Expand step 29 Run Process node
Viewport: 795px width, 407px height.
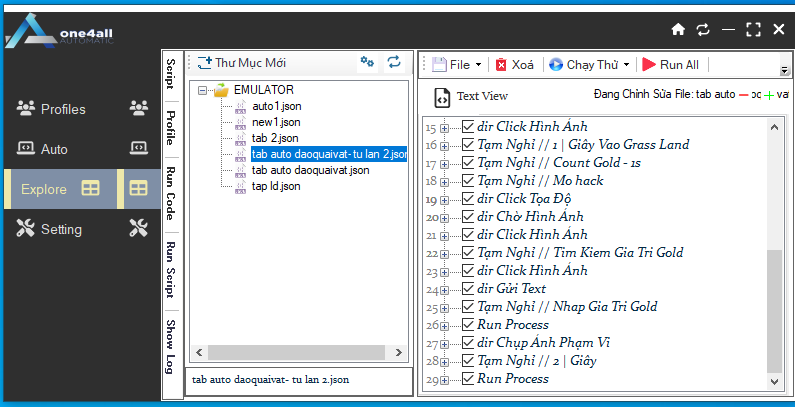click(x=445, y=381)
